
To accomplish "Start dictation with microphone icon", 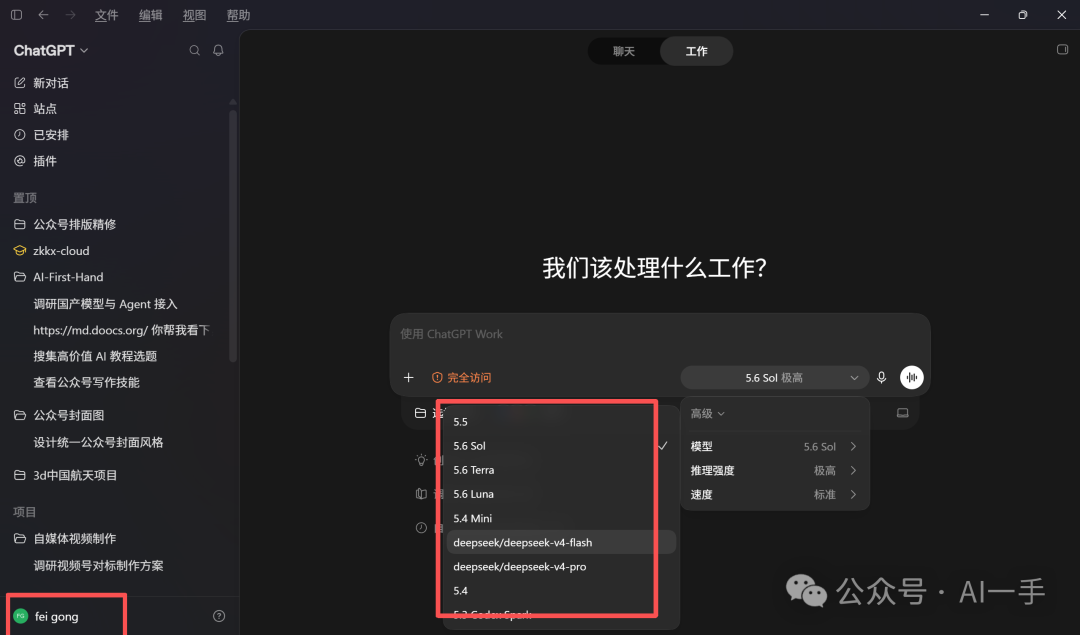I will point(882,377).
